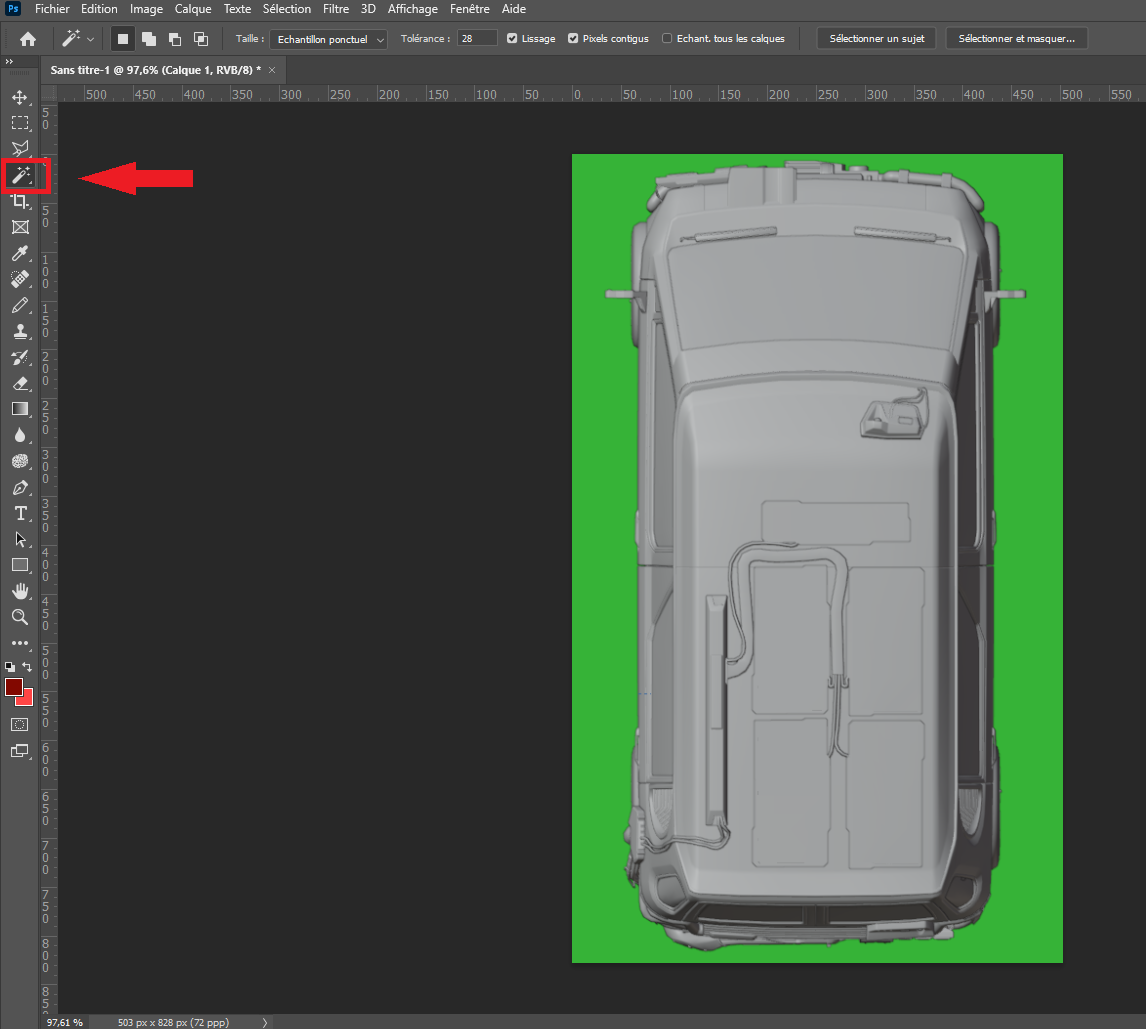Click Sélectionner un sujet button
1146x1029 pixels.
point(876,39)
